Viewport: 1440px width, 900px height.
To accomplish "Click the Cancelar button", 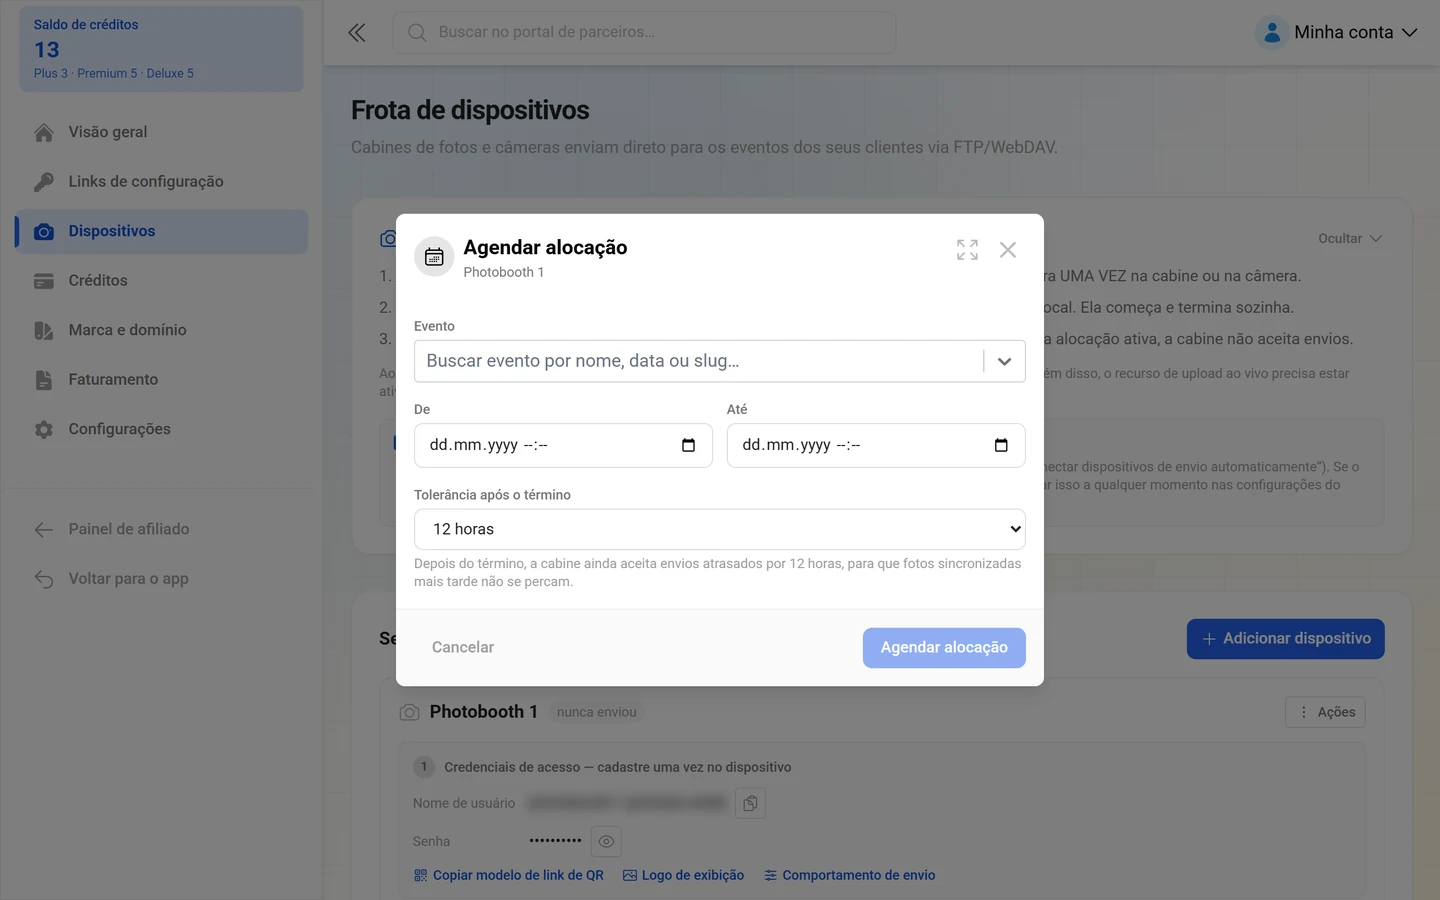I will click(463, 647).
